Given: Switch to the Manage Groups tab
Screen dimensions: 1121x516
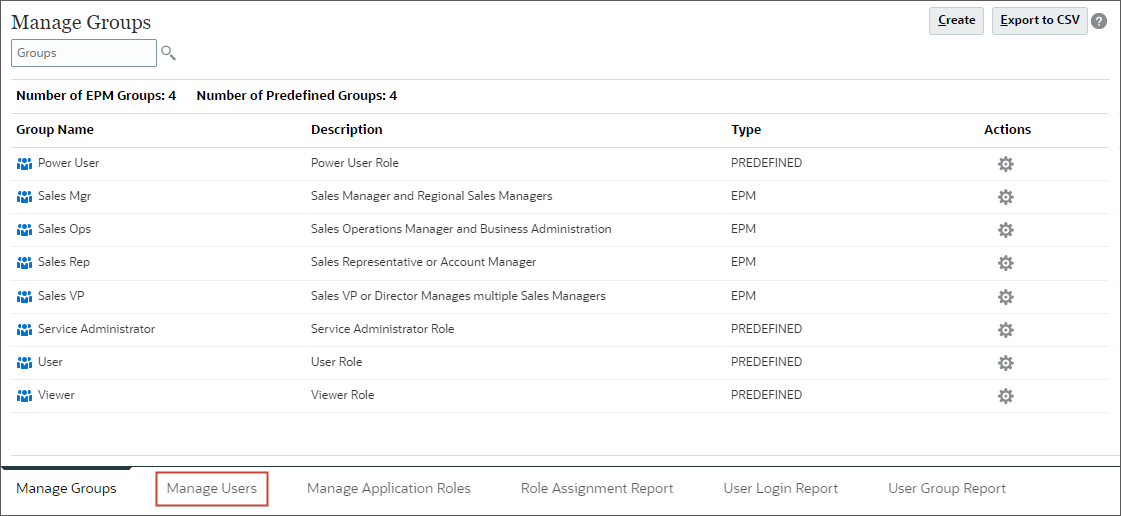Looking at the screenshot, I should [66, 489].
